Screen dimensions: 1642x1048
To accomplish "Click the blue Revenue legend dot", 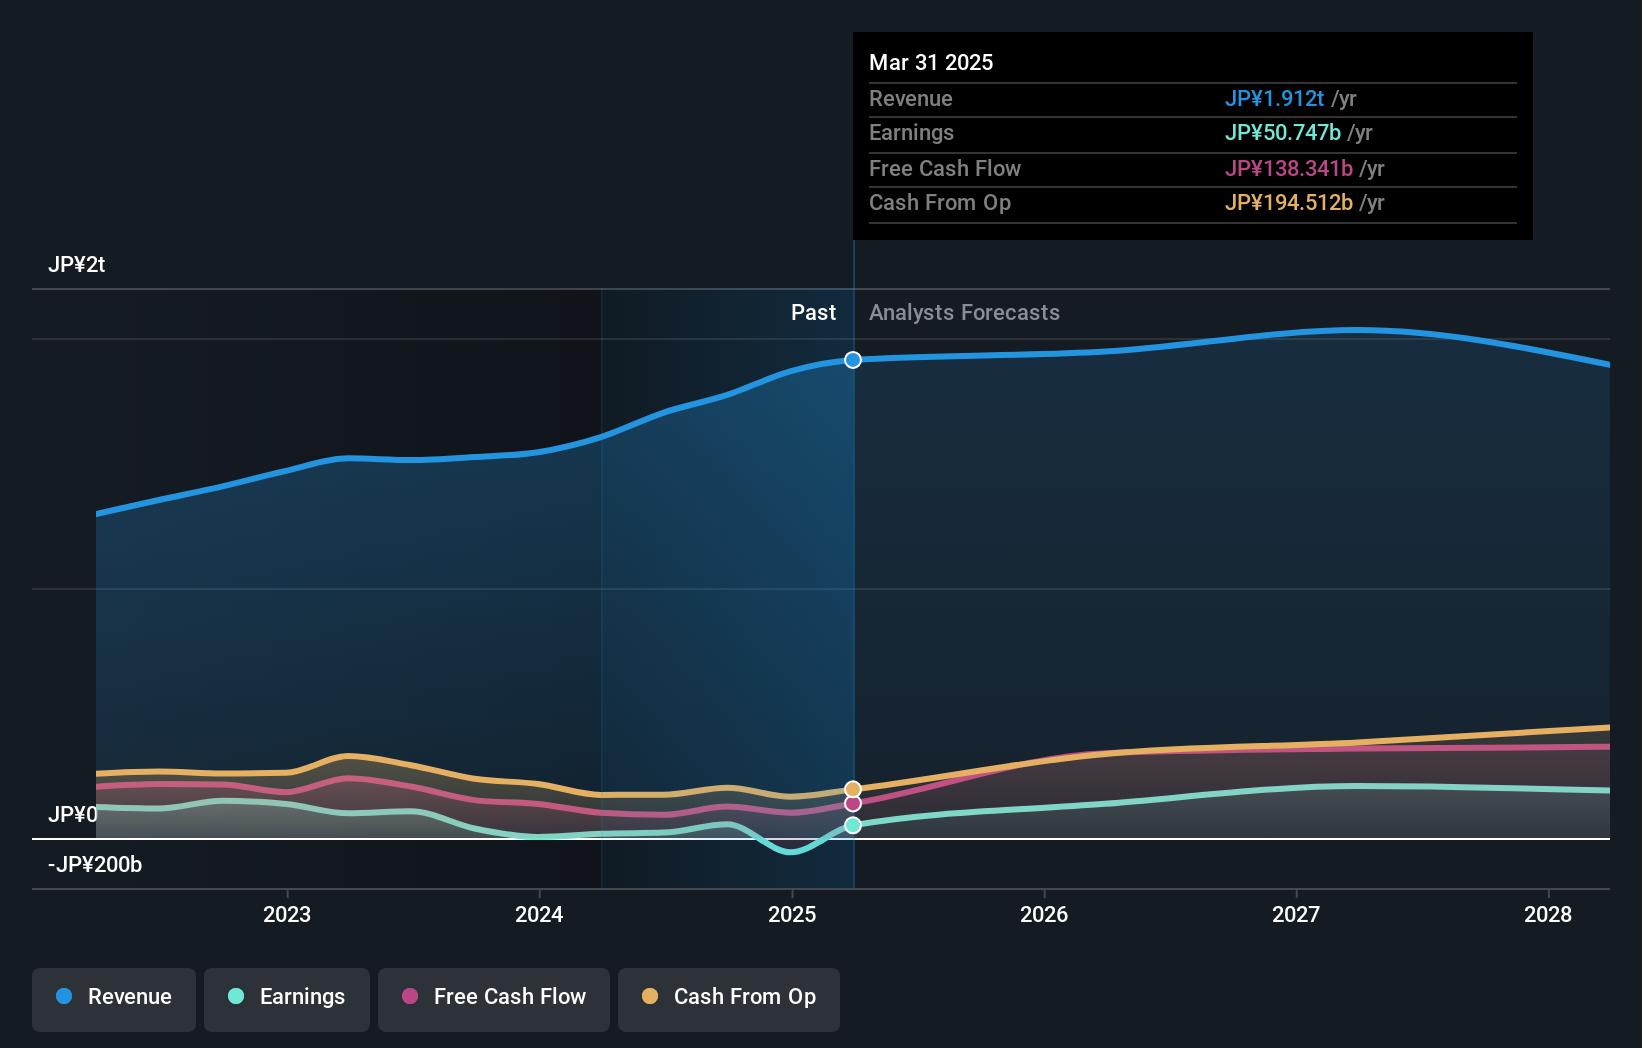I will coord(64,997).
